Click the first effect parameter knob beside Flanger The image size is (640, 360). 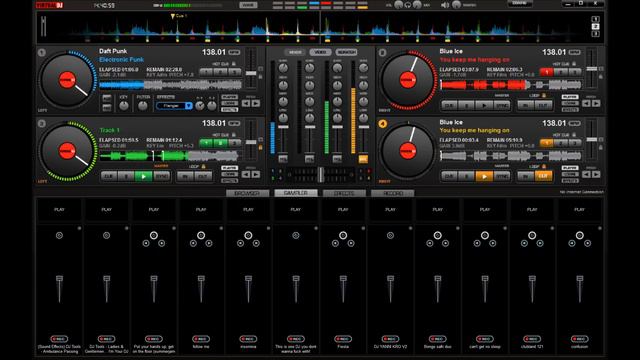[200, 106]
